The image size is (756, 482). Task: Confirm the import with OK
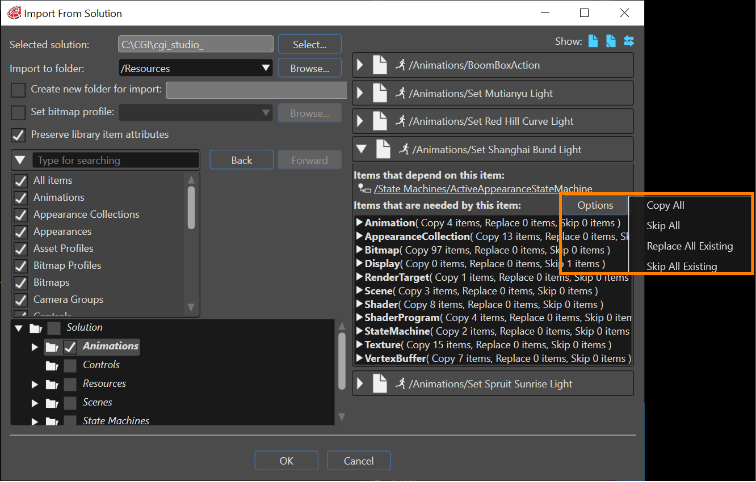pos(286,461)
